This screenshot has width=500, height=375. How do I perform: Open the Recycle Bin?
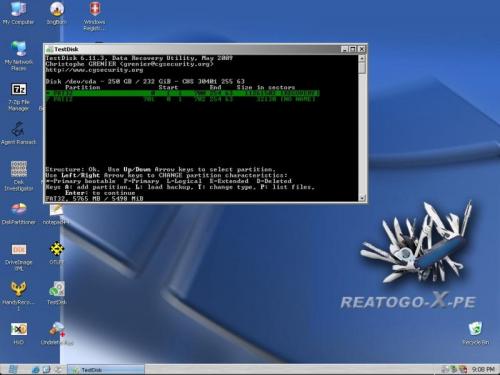coord(476,333)
